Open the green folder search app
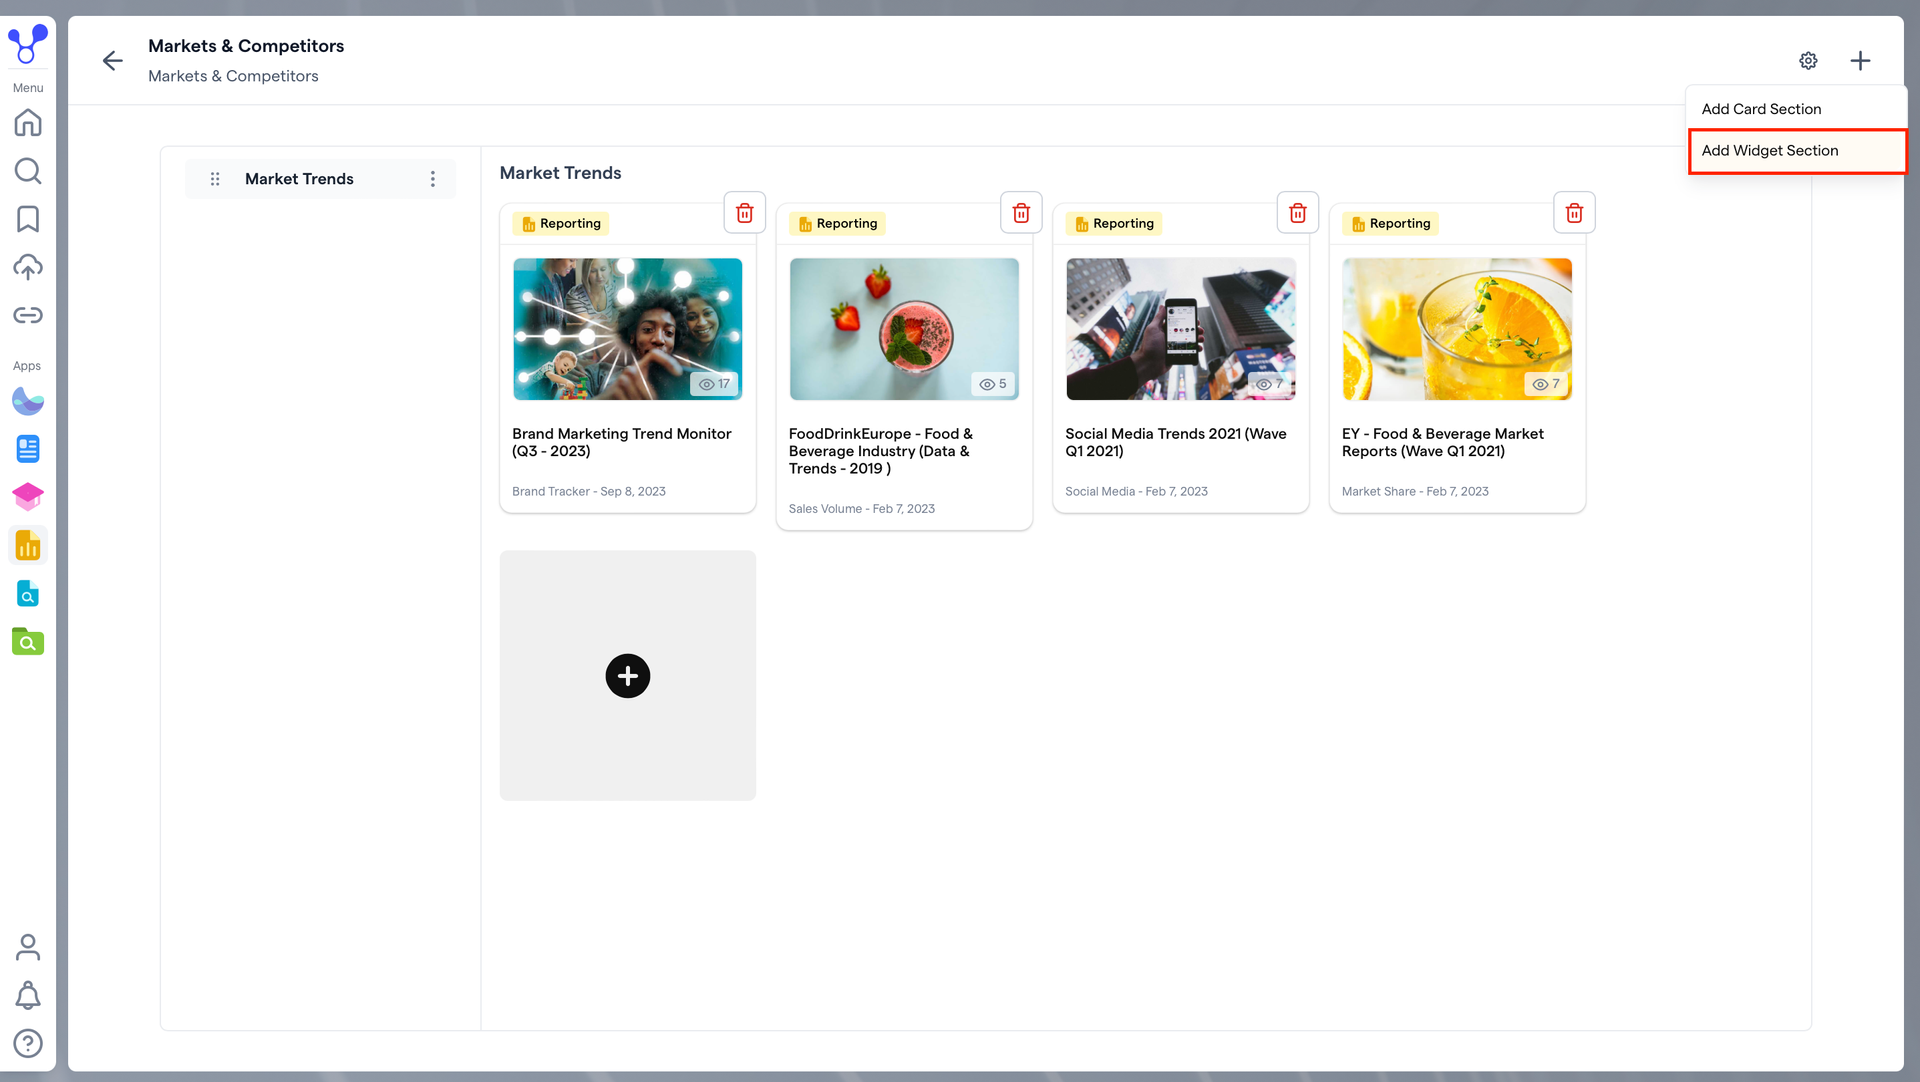1920x1082 pixels. 28,641
